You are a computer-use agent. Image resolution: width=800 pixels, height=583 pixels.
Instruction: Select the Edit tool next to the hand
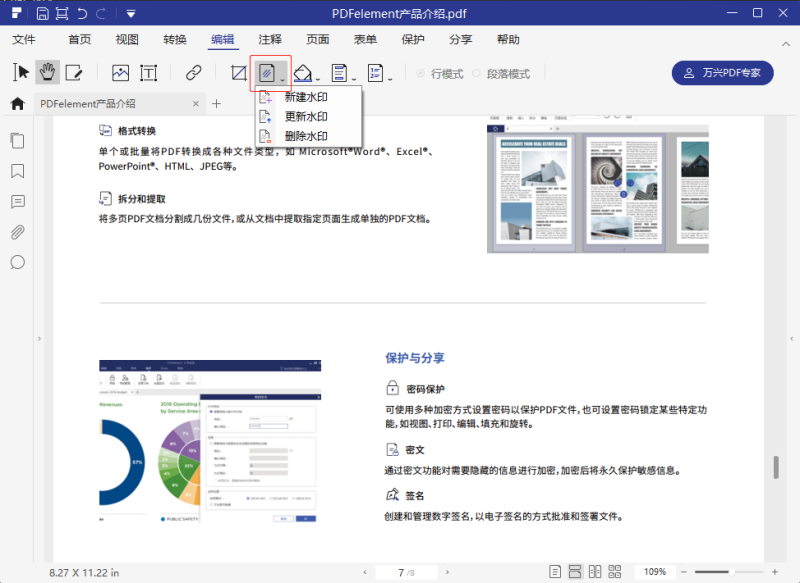pyautogui.click(x=73, y=72)
